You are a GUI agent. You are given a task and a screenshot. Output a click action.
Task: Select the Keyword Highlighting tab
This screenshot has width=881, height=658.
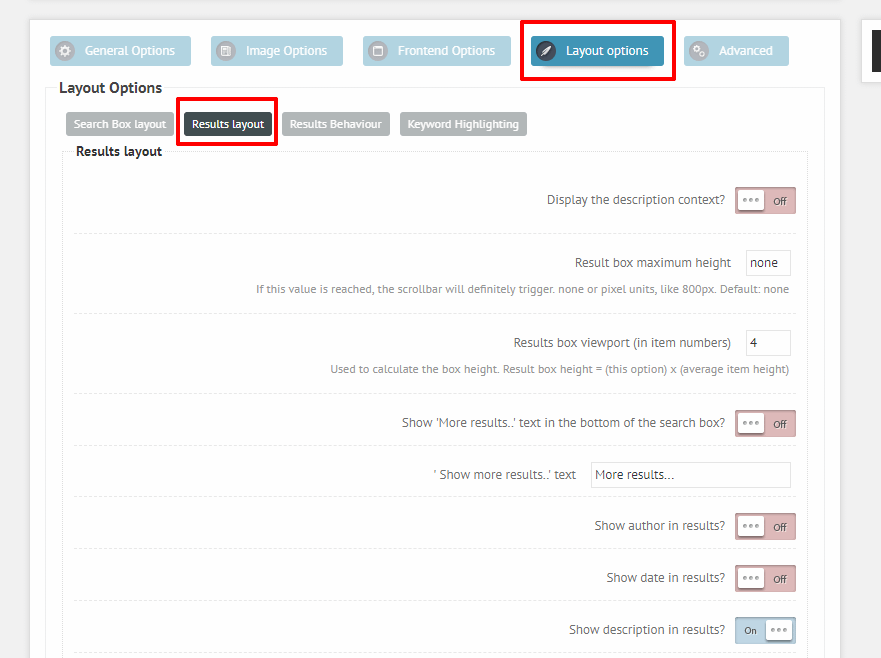click(462, 124)
